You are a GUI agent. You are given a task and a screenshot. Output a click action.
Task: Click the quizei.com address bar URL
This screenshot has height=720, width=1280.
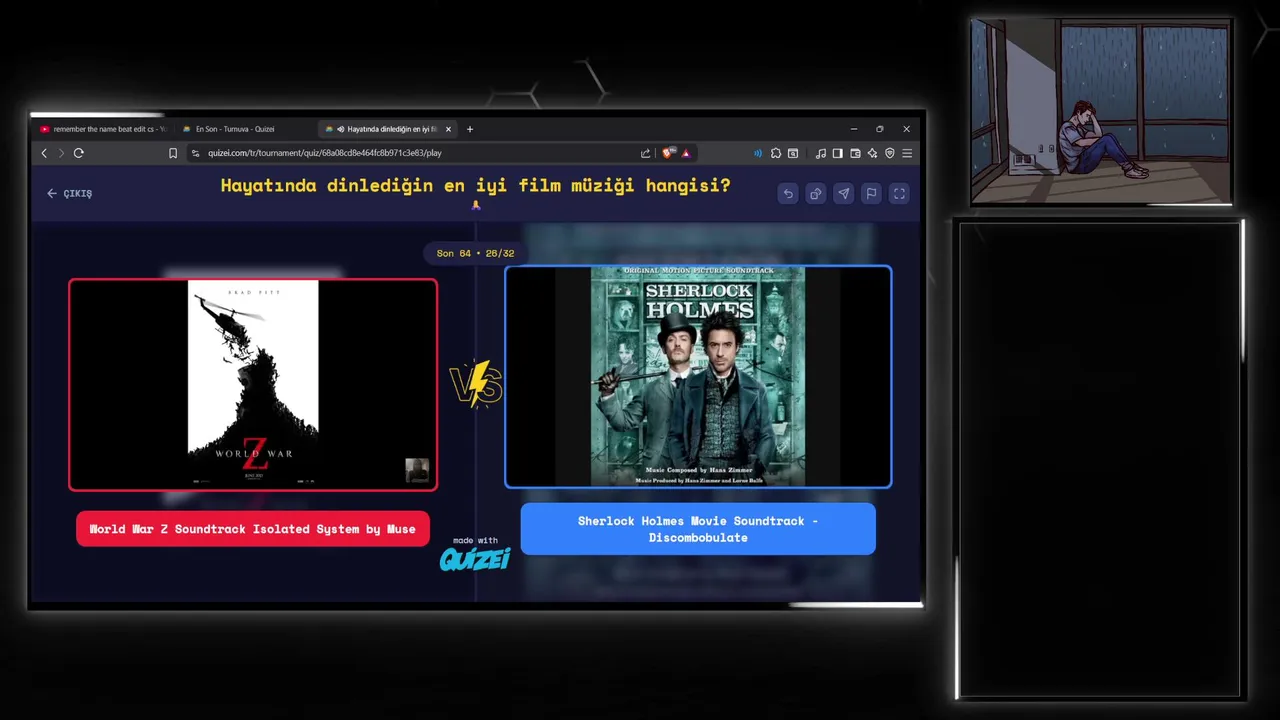tap(325, 153)
